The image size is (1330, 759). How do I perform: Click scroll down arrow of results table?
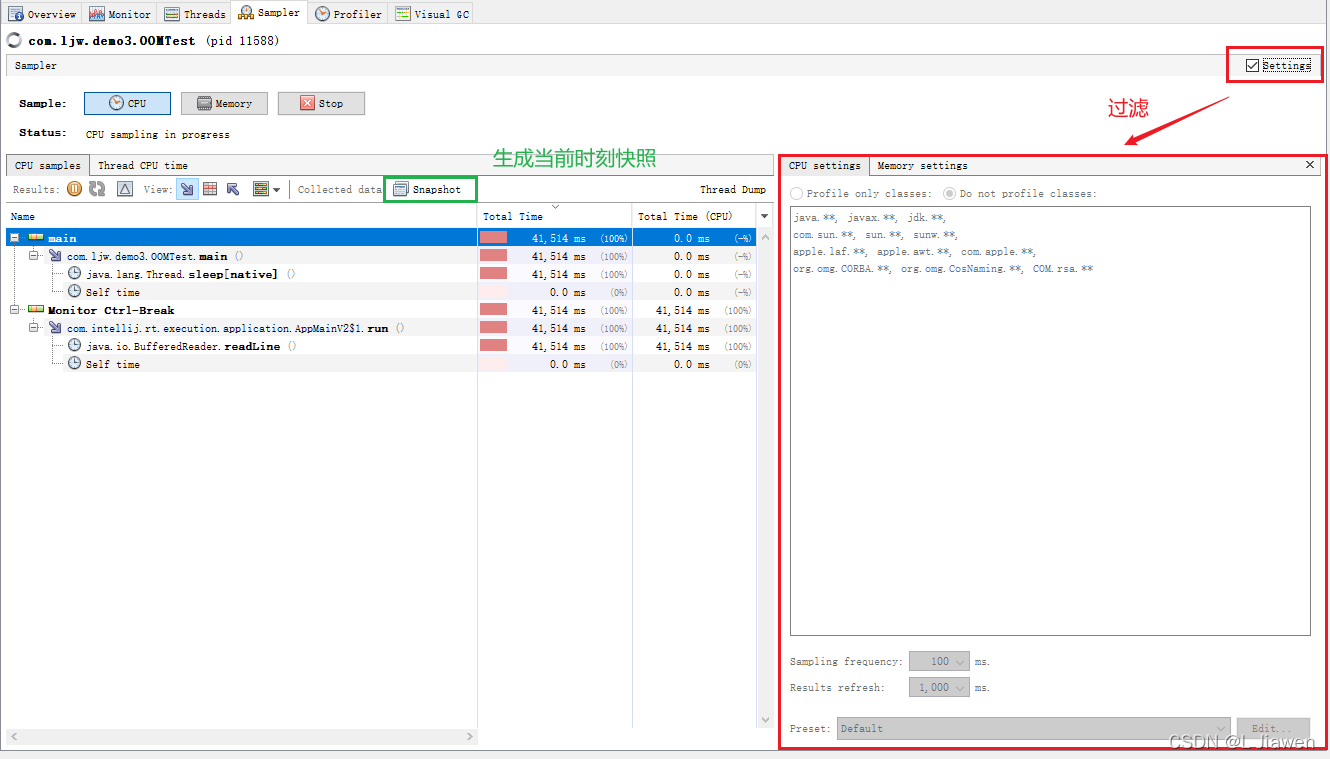(x=766, y=719)
